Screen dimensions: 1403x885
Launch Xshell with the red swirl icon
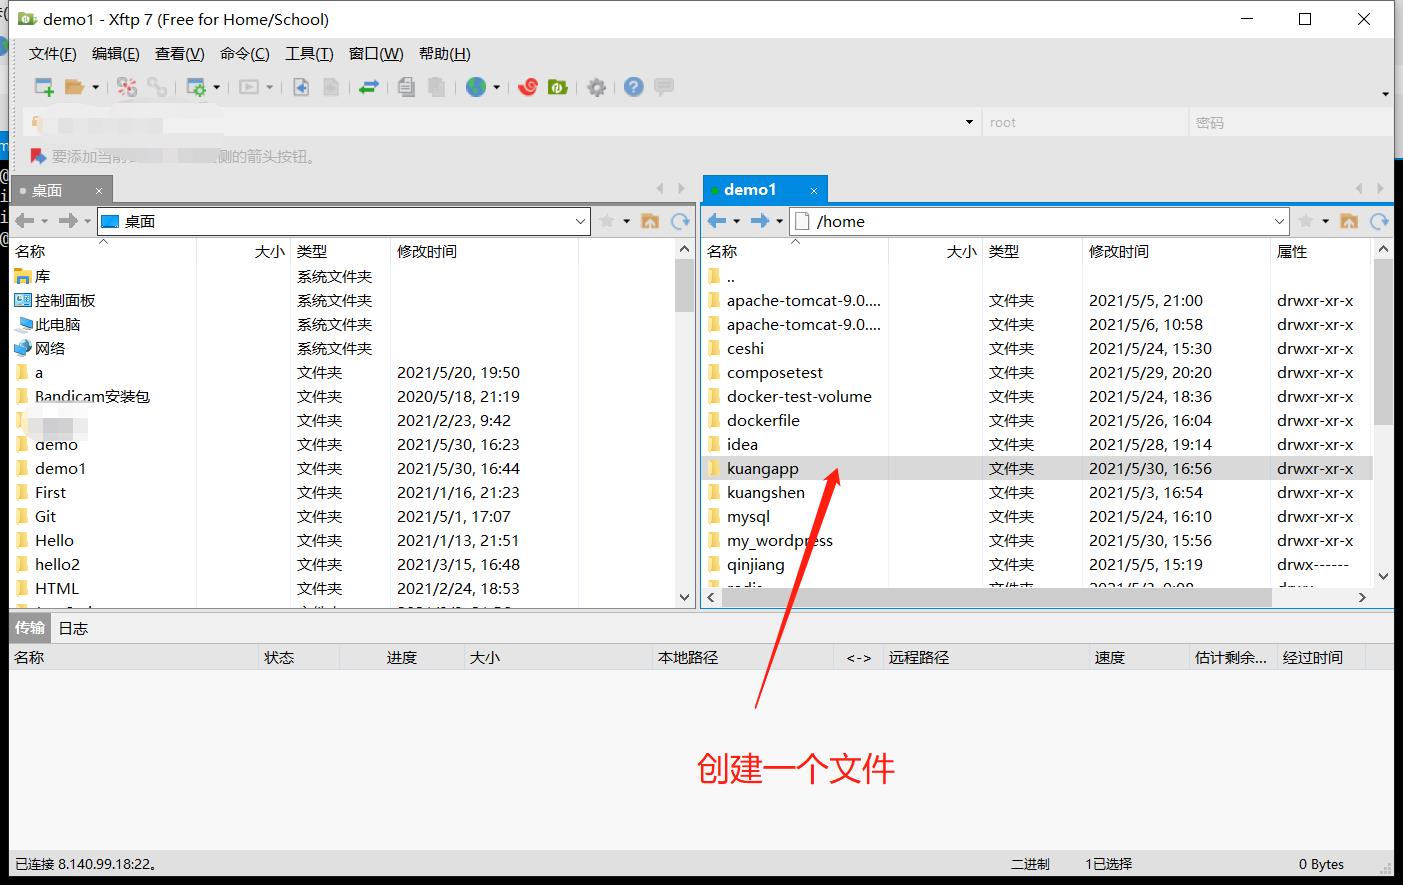[528, 87]
